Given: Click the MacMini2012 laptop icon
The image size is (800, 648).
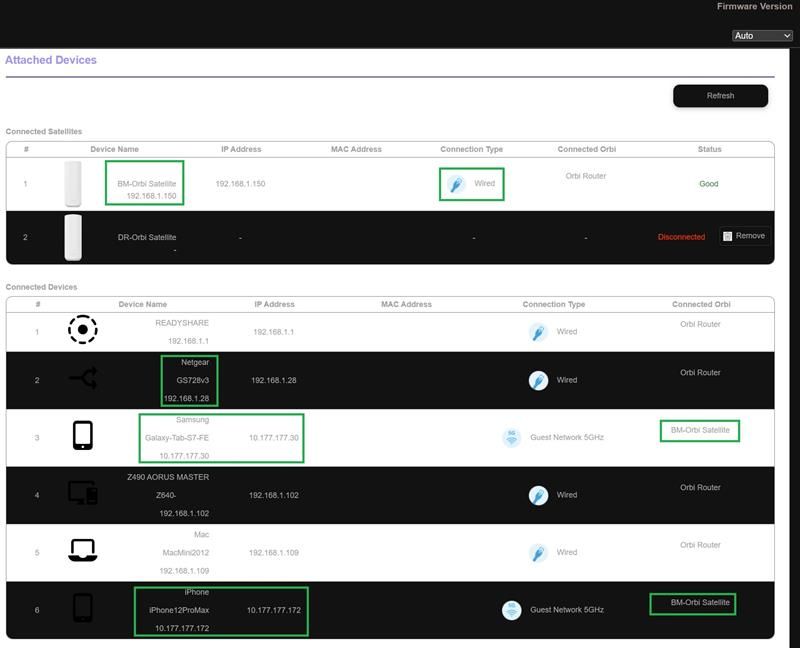Looking at the screenshot, I should pyautogui.click(x=83, y=551).
